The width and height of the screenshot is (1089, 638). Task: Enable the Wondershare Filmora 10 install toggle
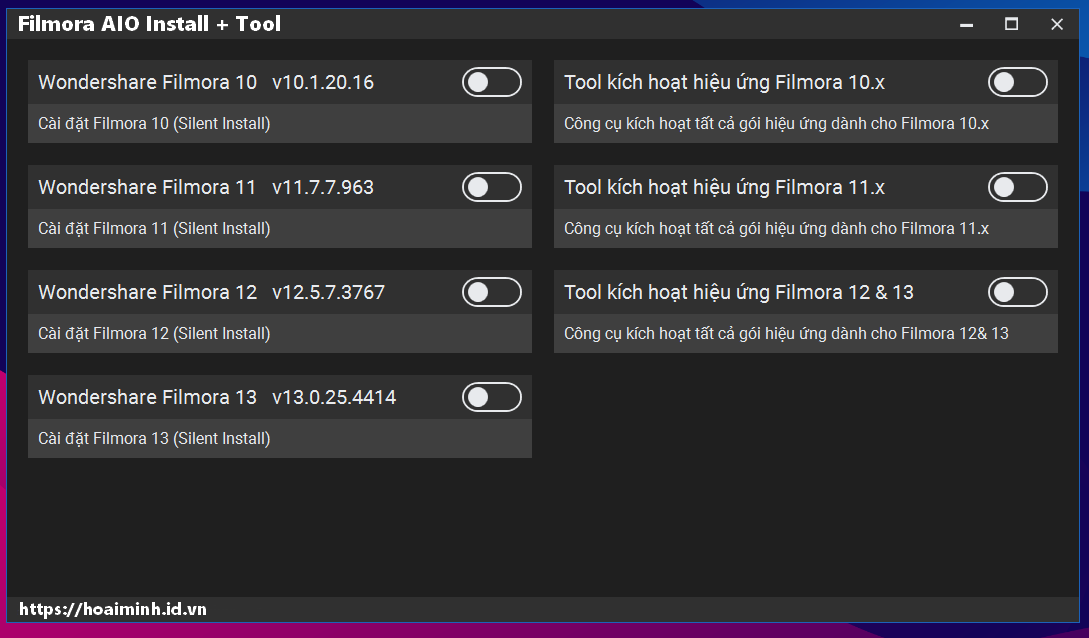(x=492, y=82)
